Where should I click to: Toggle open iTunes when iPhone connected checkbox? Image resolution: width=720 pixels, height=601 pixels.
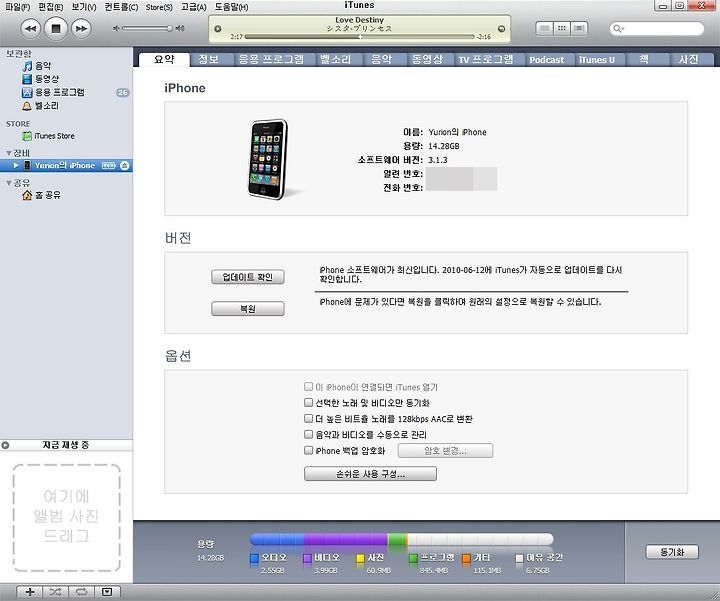pyautogui.click(x=309, y=387)
